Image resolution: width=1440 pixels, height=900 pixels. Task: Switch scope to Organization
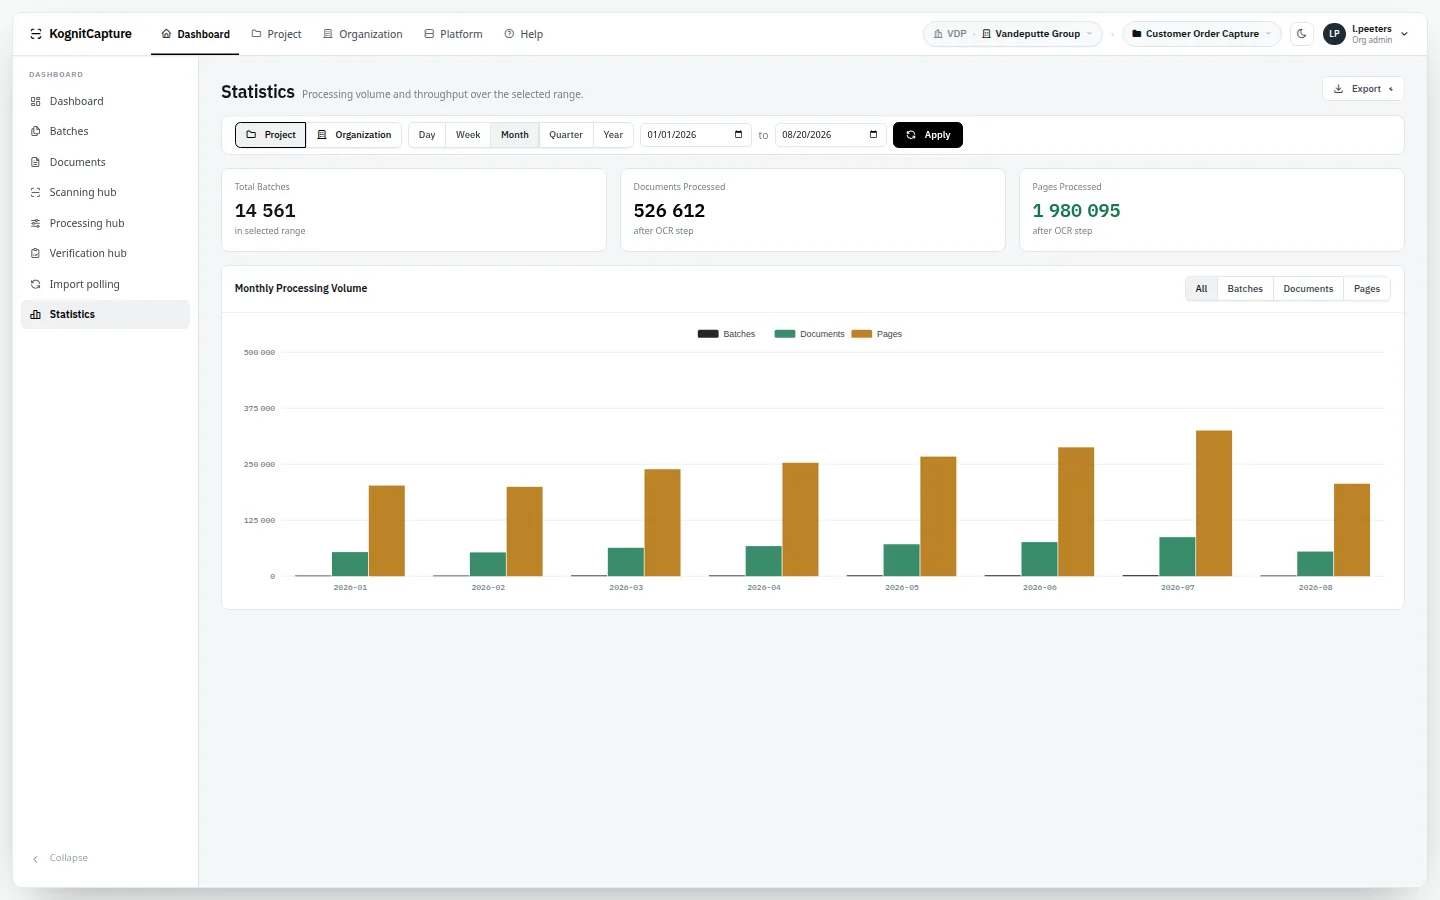pyautogui.click(x=354, y=135)
